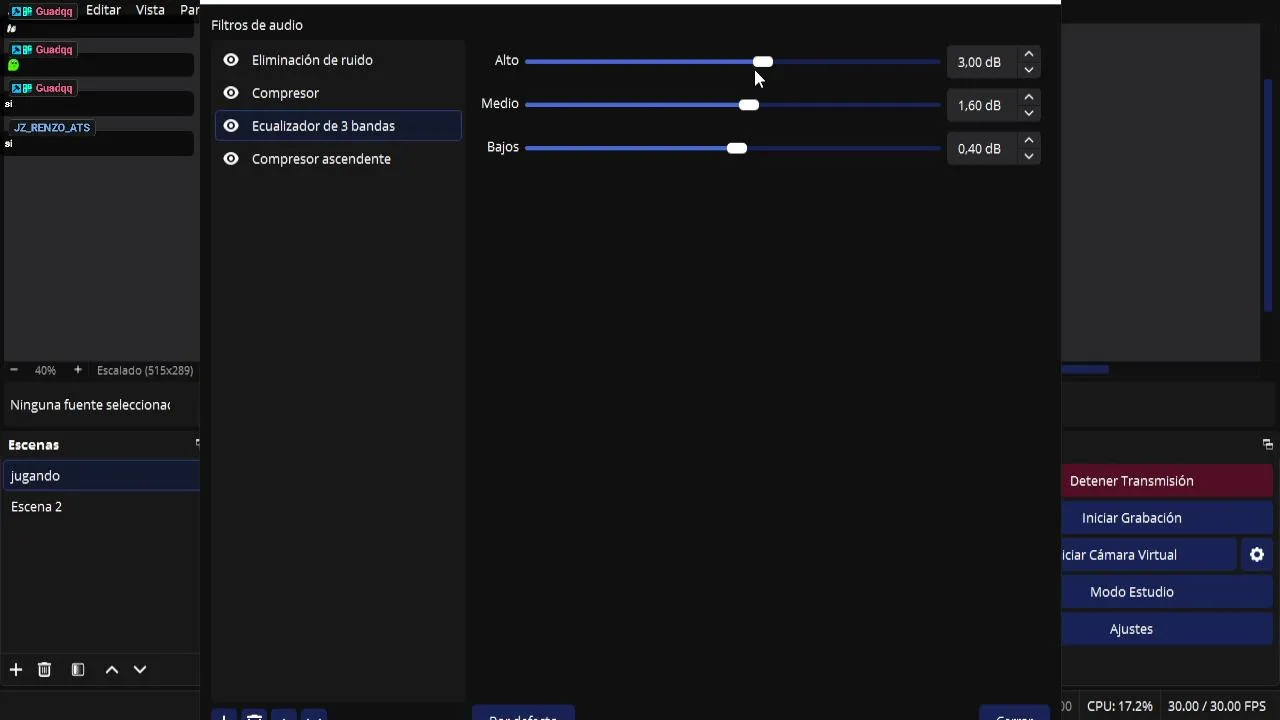Click the Escenas panel header

click(34, 445)
